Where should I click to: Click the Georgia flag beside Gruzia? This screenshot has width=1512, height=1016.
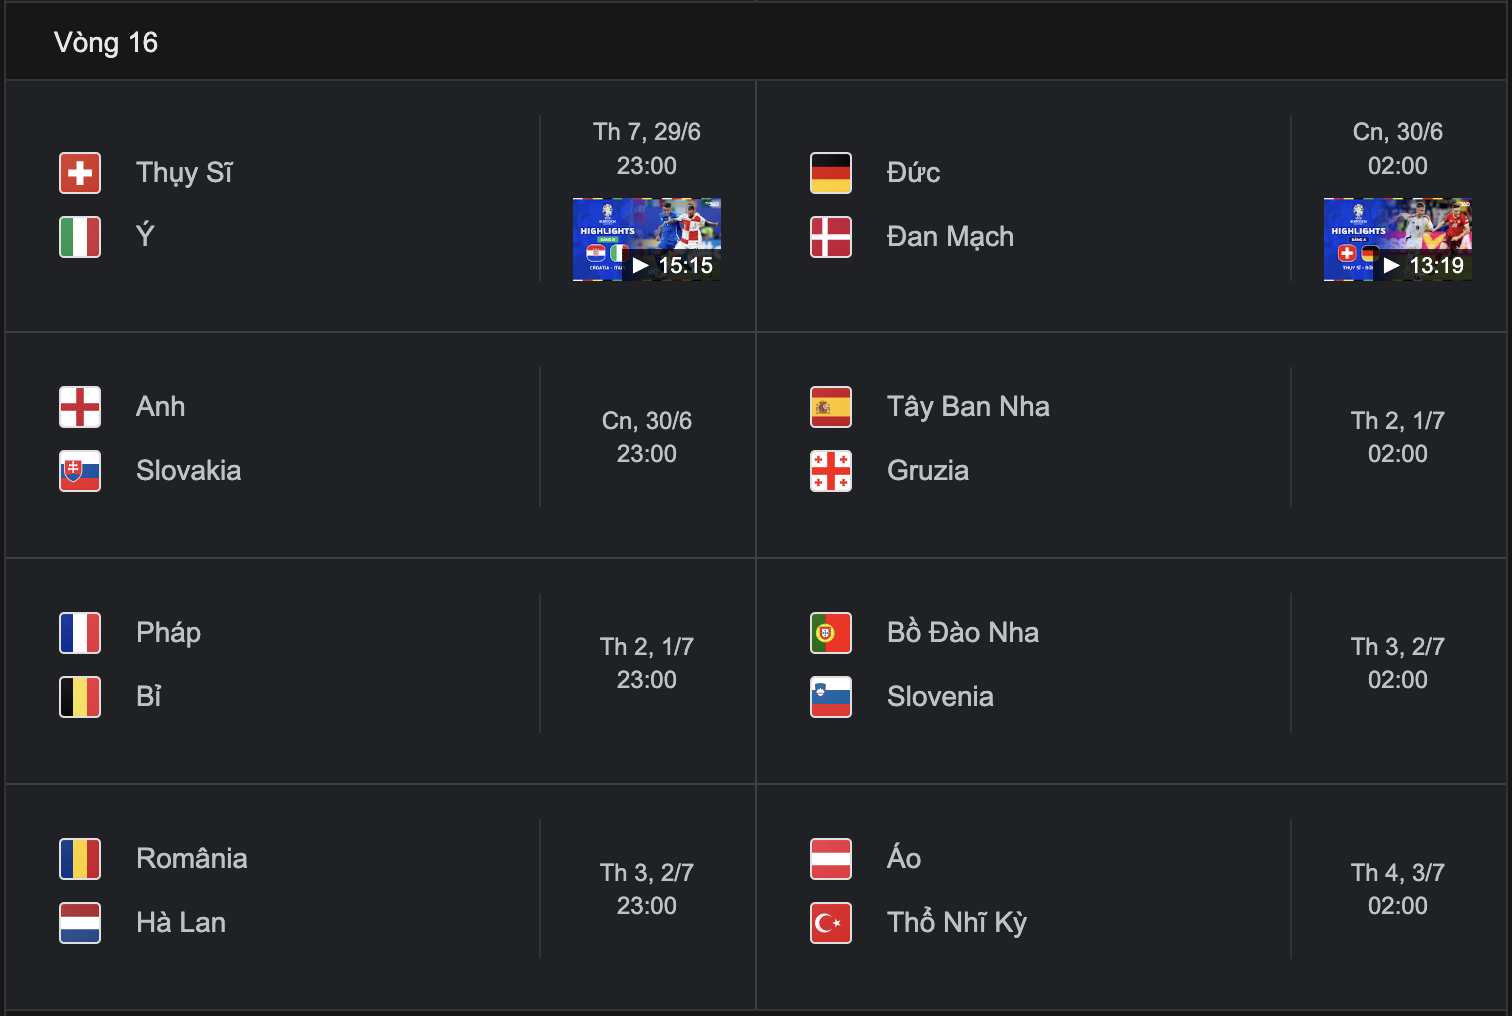coord(831,471)
